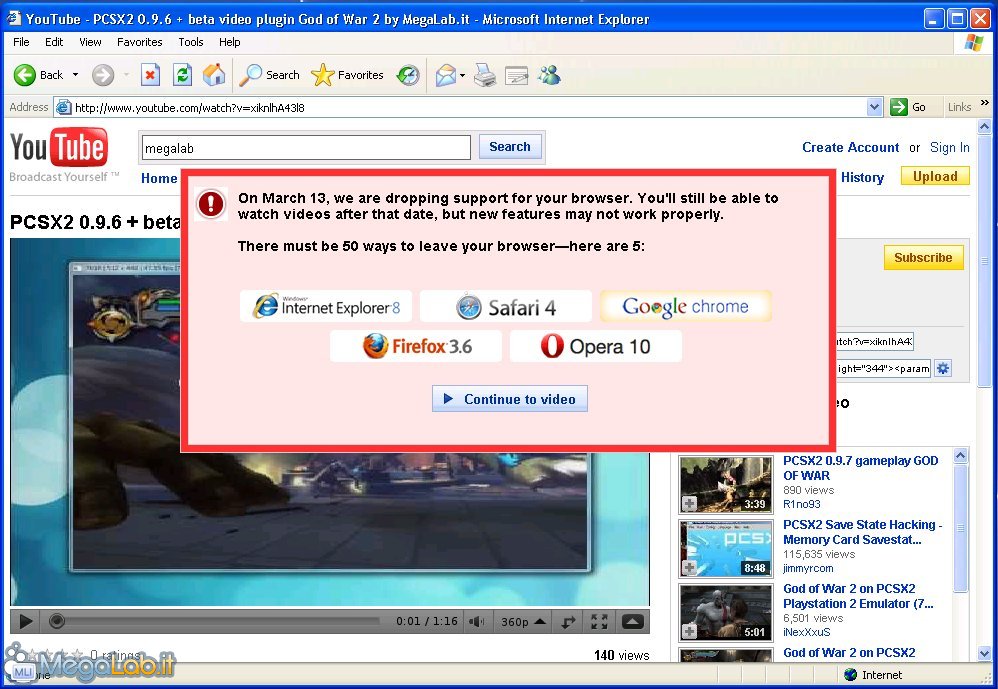Choose Safari 4 browser option

tap(505, 307)
